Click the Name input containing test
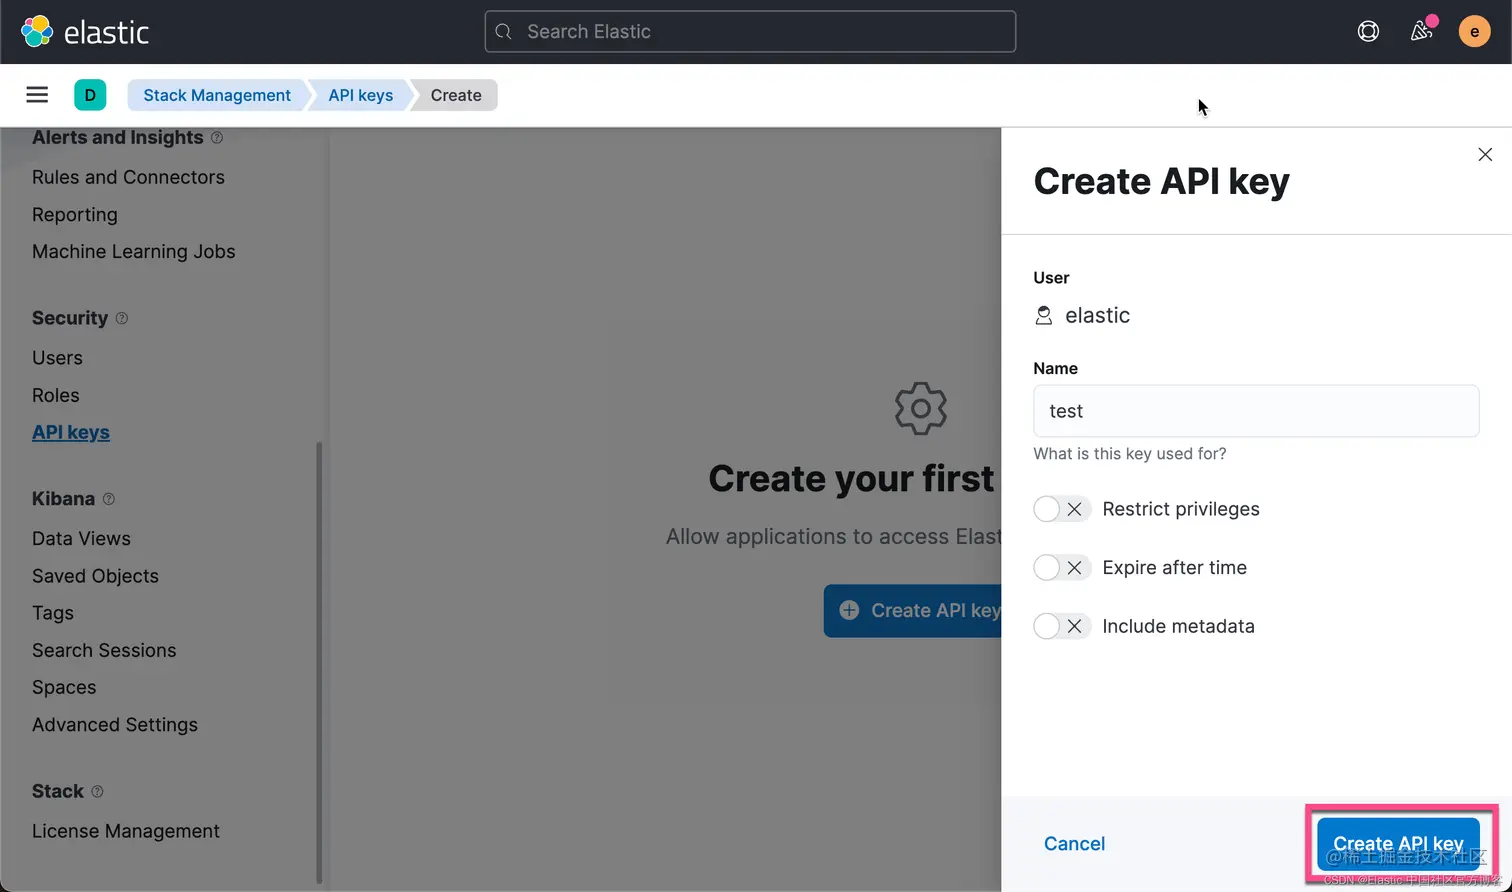This screenshot has width=1512, height=892. pyautogui.click(x=1256, y=411)
